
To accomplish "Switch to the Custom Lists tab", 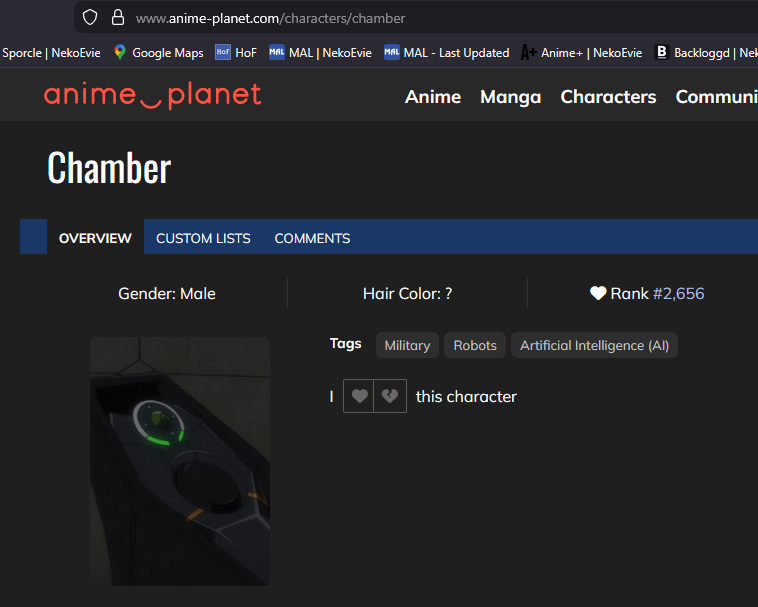I will pos(203,238).
